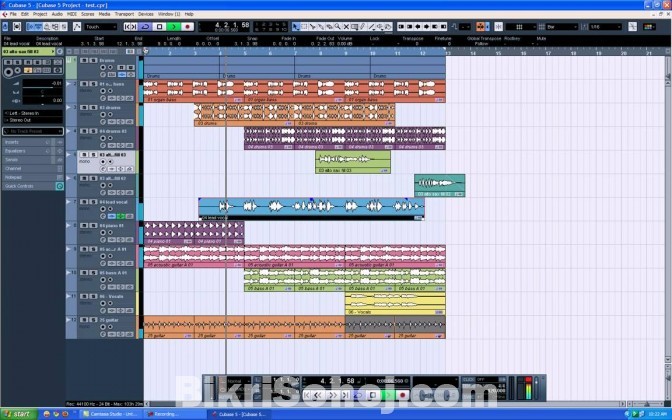The width and height of the screenshot is (672, 420).
Task: Record-enable the 06 - Vocals track
Action: click(103, 303)
